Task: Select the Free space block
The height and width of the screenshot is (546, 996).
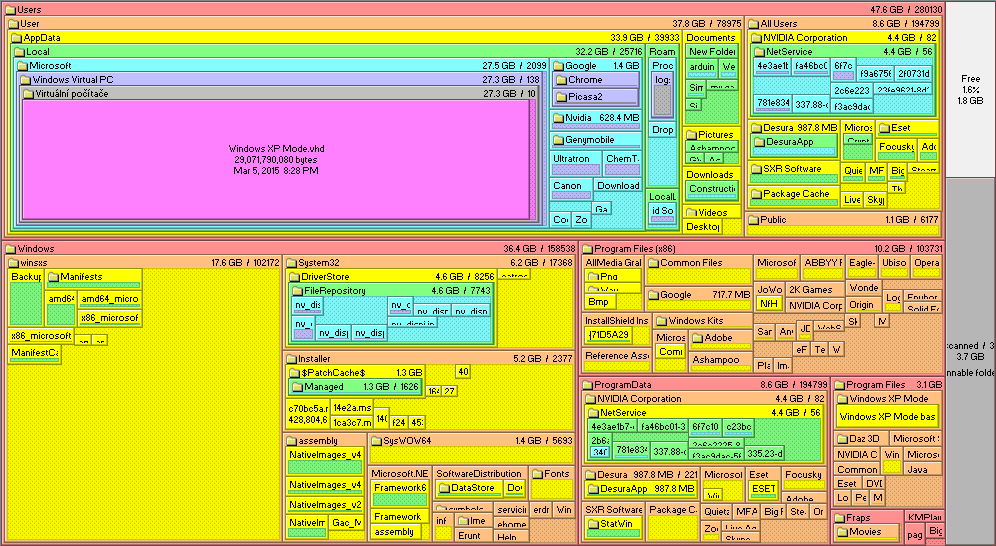Action: (970, 90)
